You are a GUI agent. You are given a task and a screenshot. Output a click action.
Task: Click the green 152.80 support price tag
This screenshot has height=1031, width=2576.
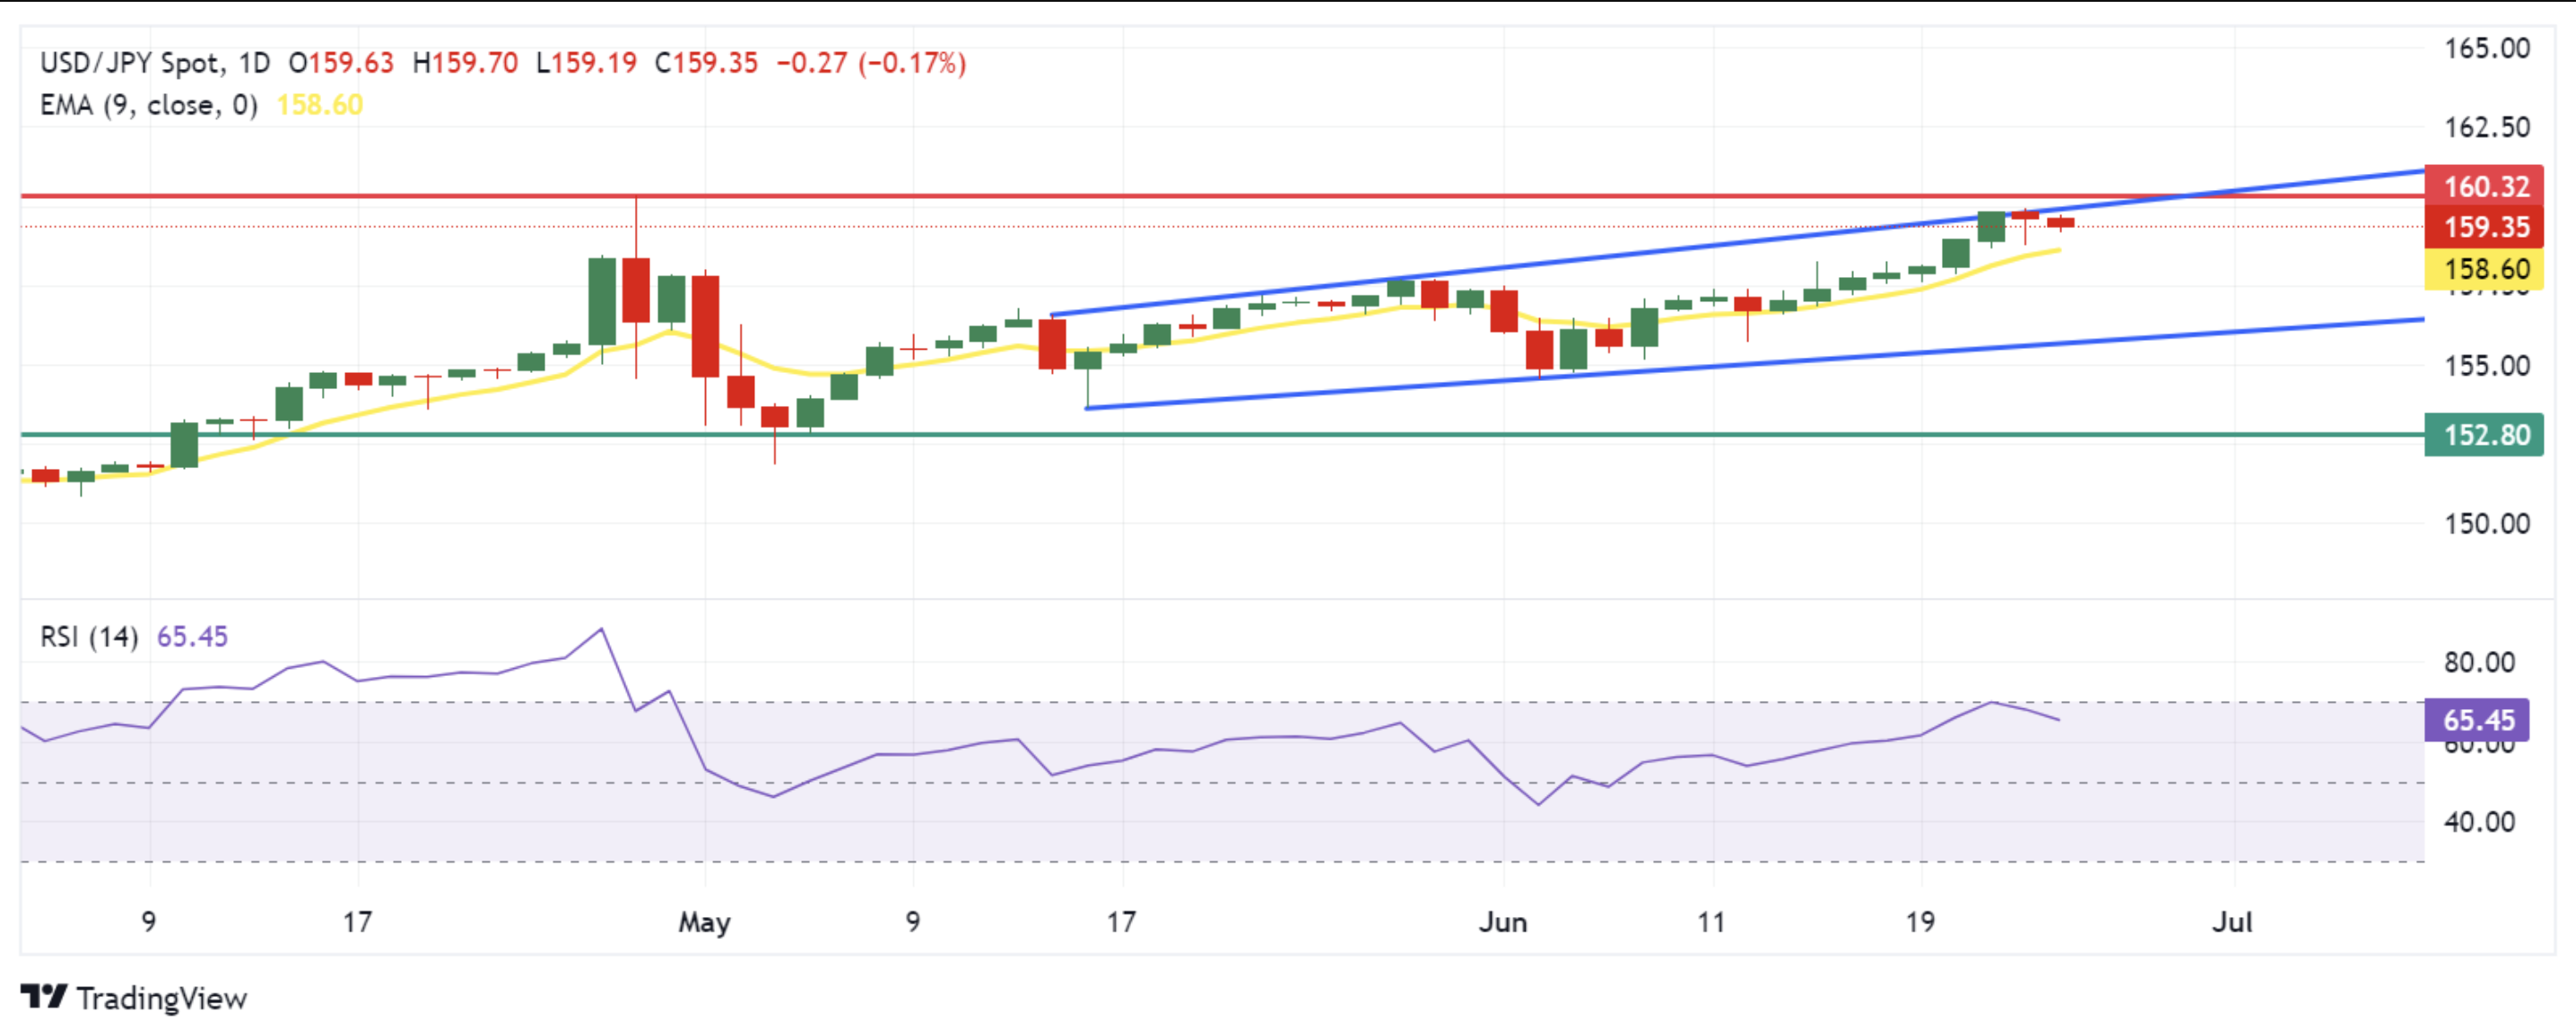[x=2484, y=435]
